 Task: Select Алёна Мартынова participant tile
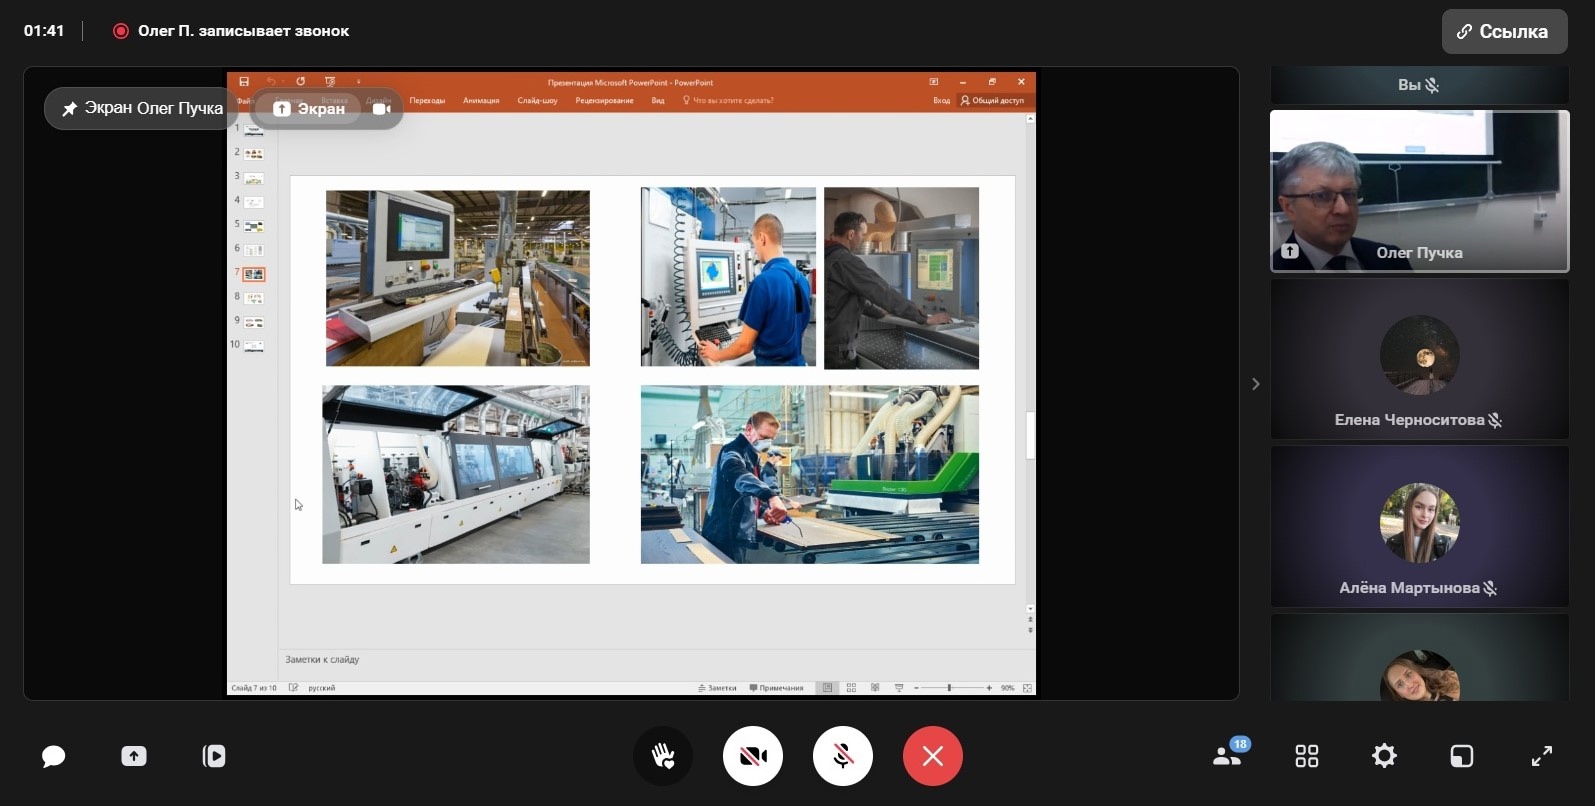1419,526
